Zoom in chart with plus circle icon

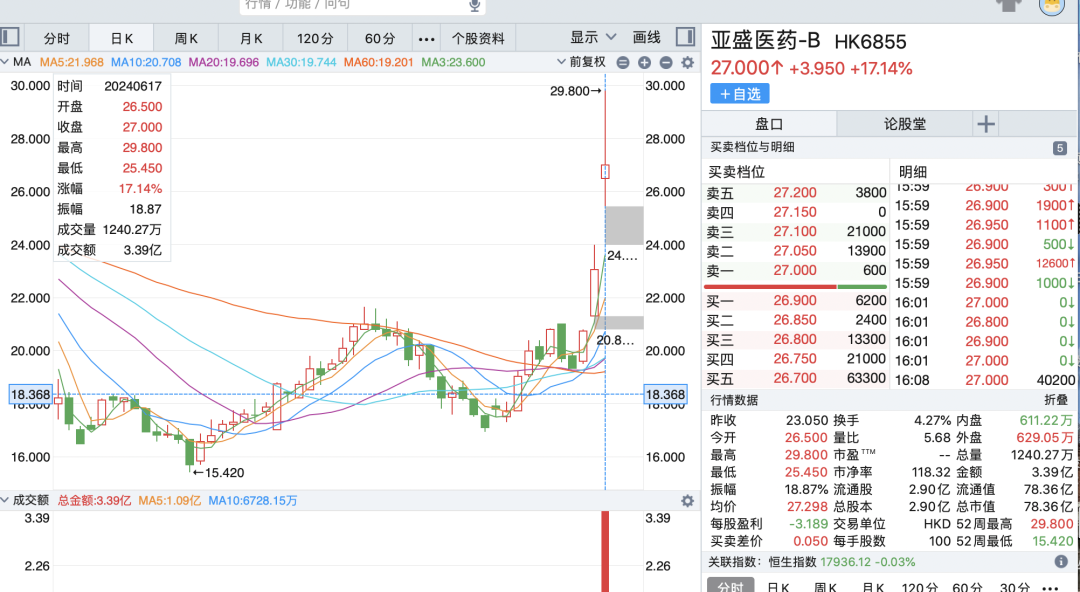[x=645, y=63]
